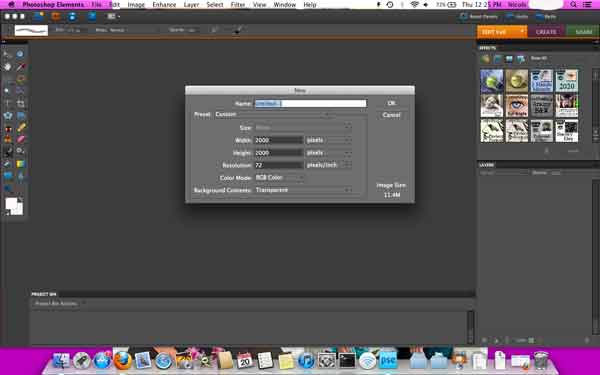Open the Filter menu
The width and height of the screenshot is (600, 375).
coord(238,5)
